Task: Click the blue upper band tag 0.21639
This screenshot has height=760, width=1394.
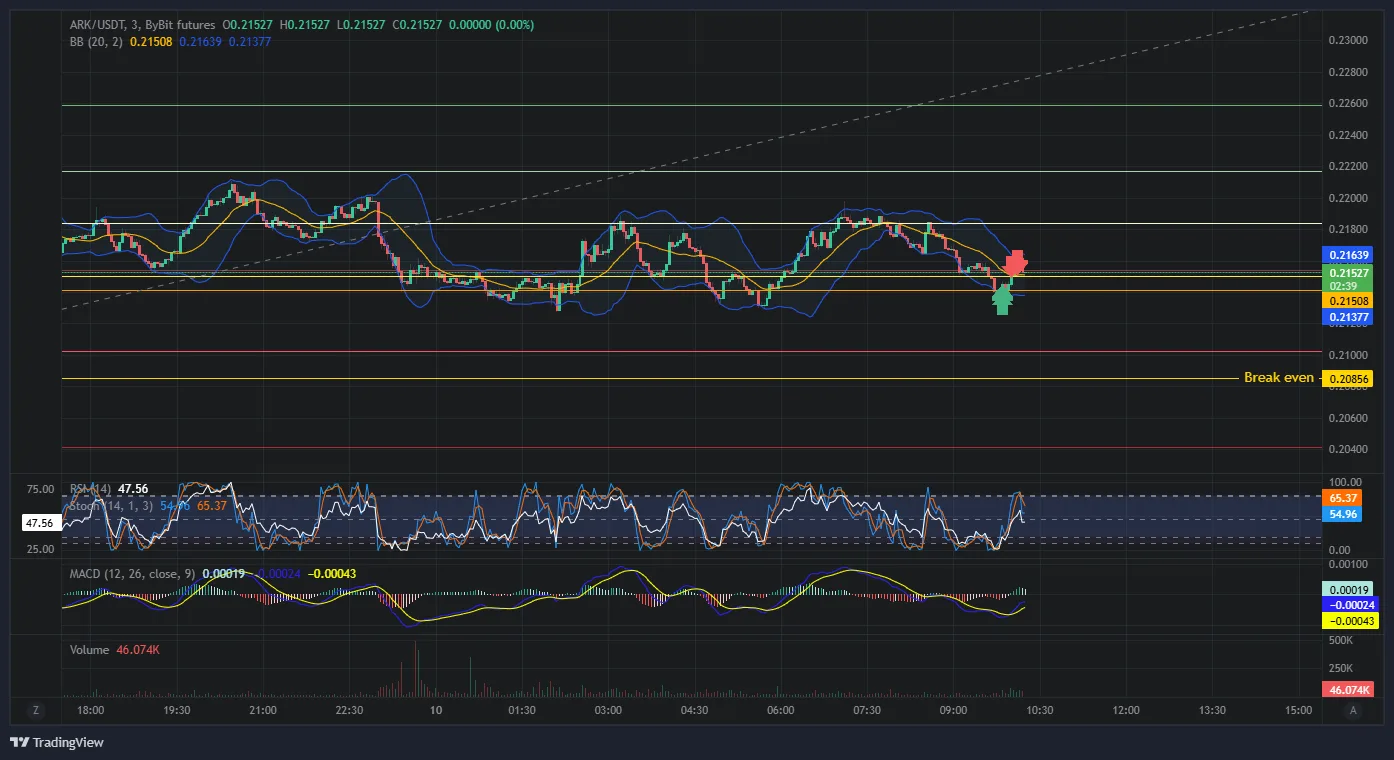Action: pos(1347,255)
